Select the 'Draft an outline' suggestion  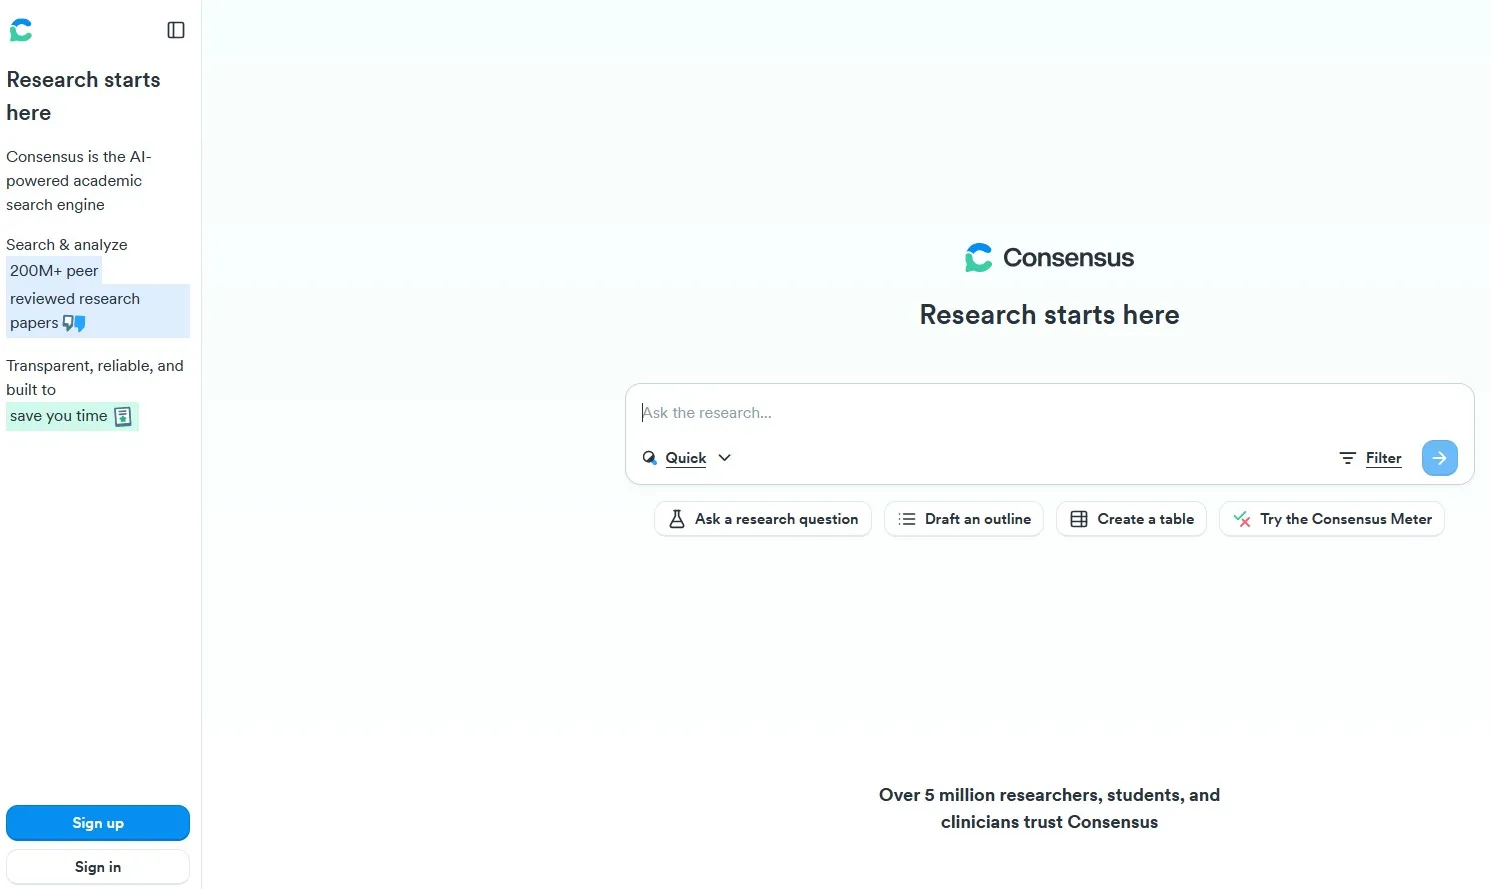[964, 519]
